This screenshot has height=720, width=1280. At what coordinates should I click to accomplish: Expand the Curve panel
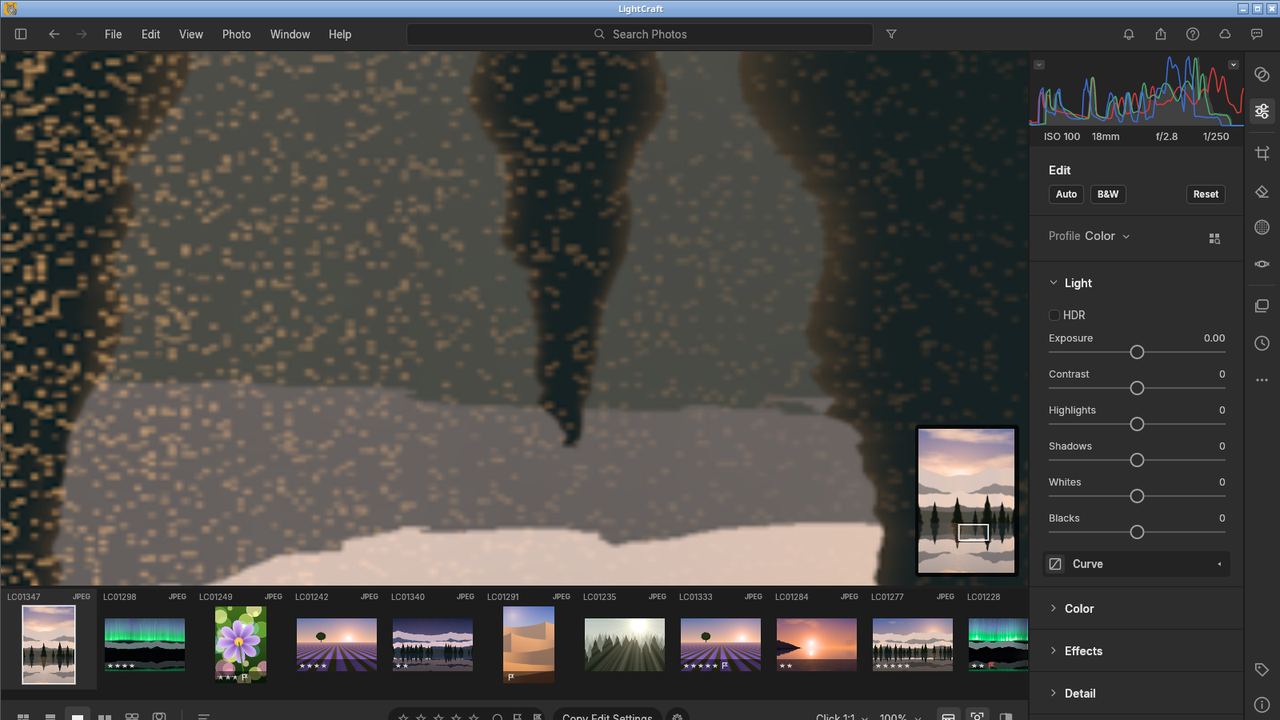click(x=1137, y=564)
